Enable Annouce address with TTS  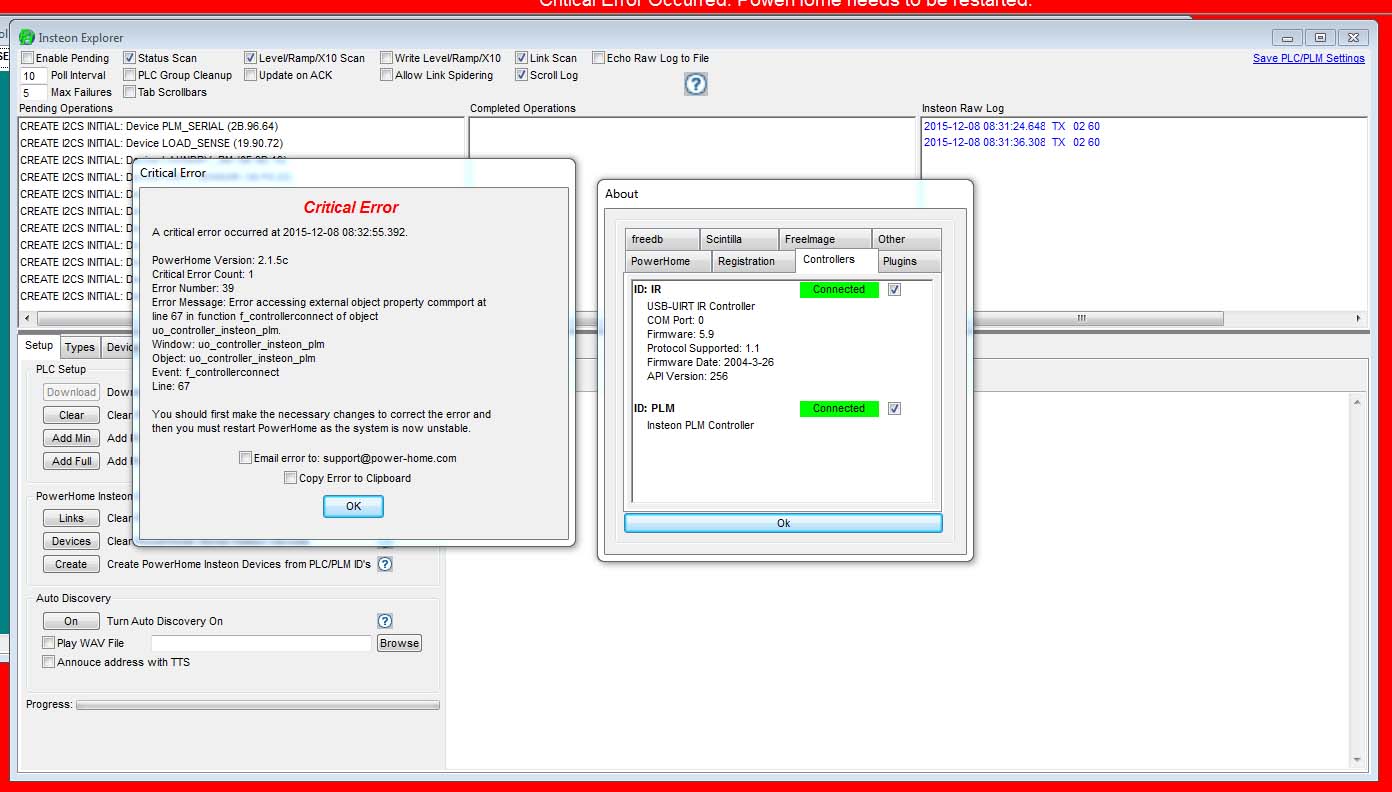point(48,662)
